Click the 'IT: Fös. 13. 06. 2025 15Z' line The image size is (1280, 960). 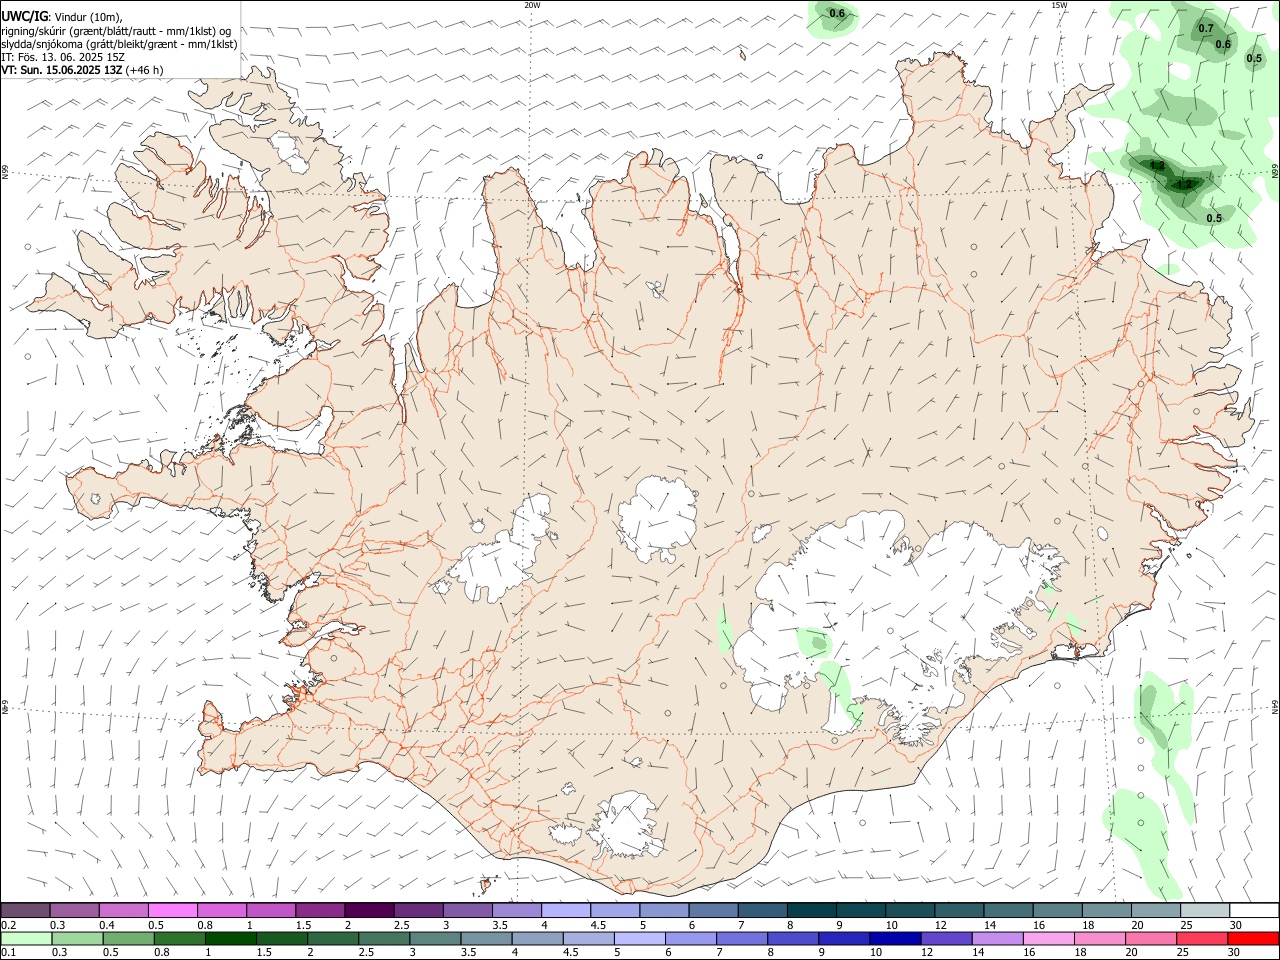click(x=63, y=57)
